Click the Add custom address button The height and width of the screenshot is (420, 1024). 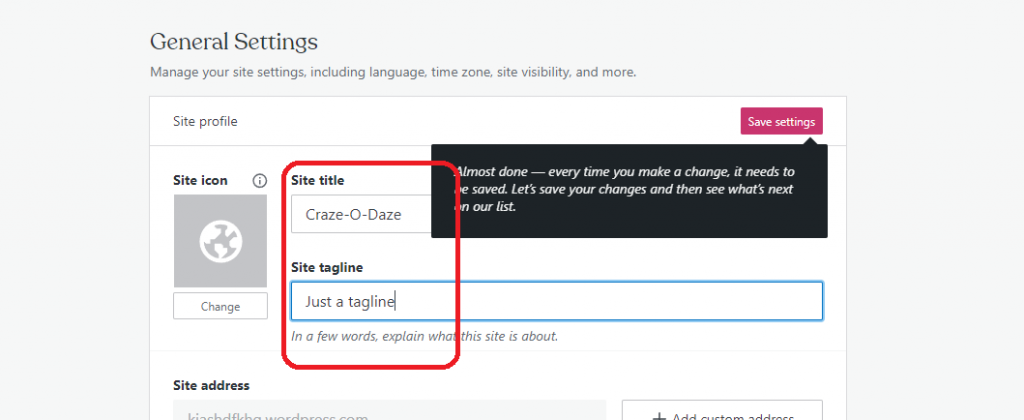pos(722,410)
